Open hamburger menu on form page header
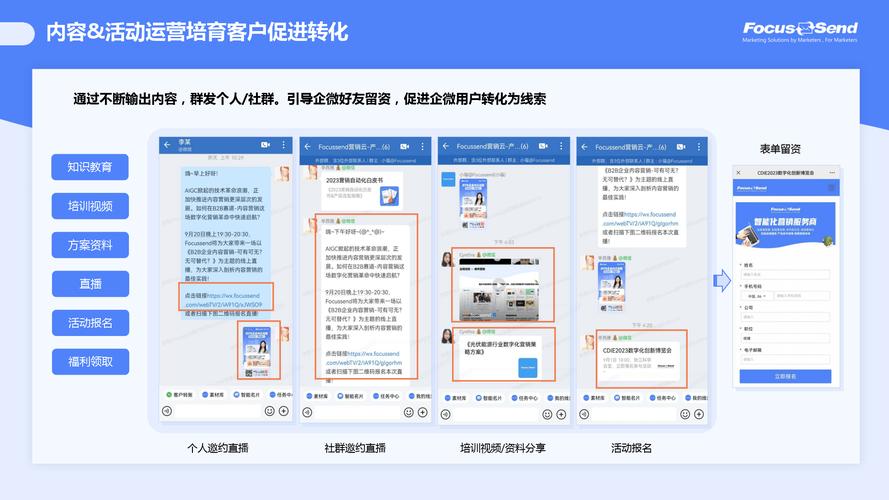 [831, 188]
